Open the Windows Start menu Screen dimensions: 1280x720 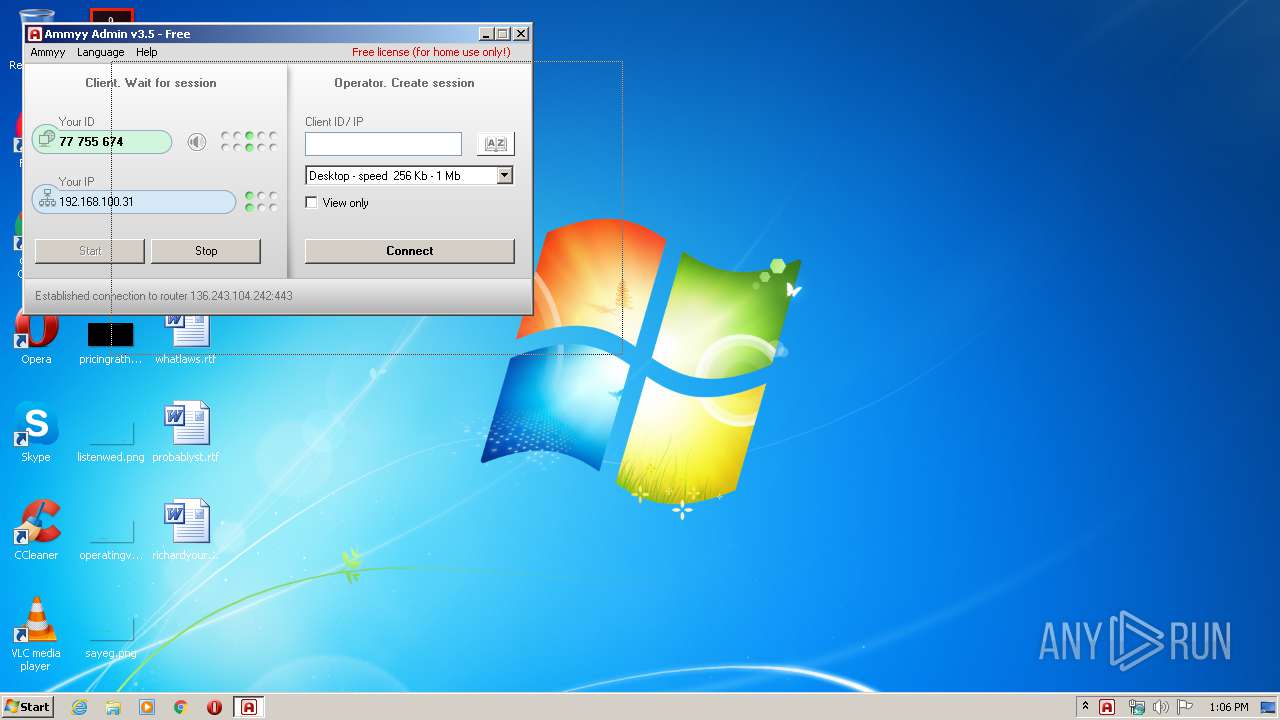28,707
